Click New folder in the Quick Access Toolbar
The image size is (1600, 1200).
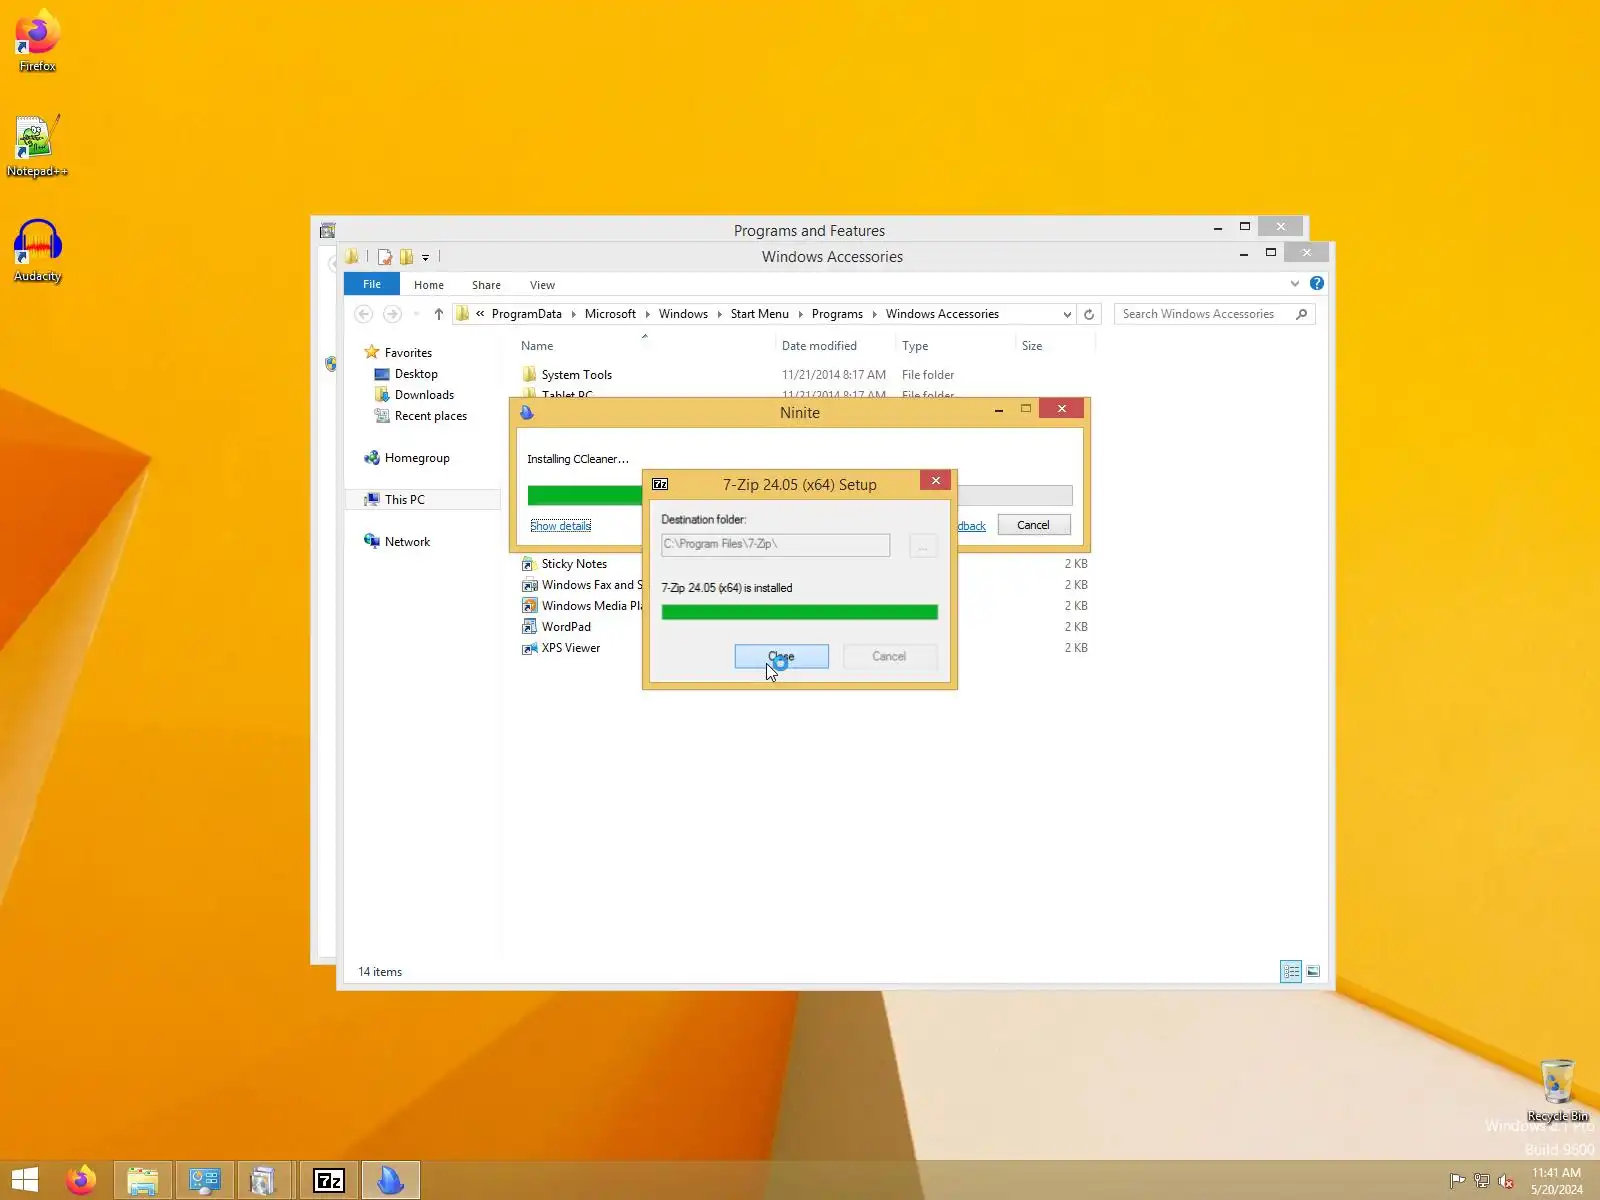(x=406, y=257)
